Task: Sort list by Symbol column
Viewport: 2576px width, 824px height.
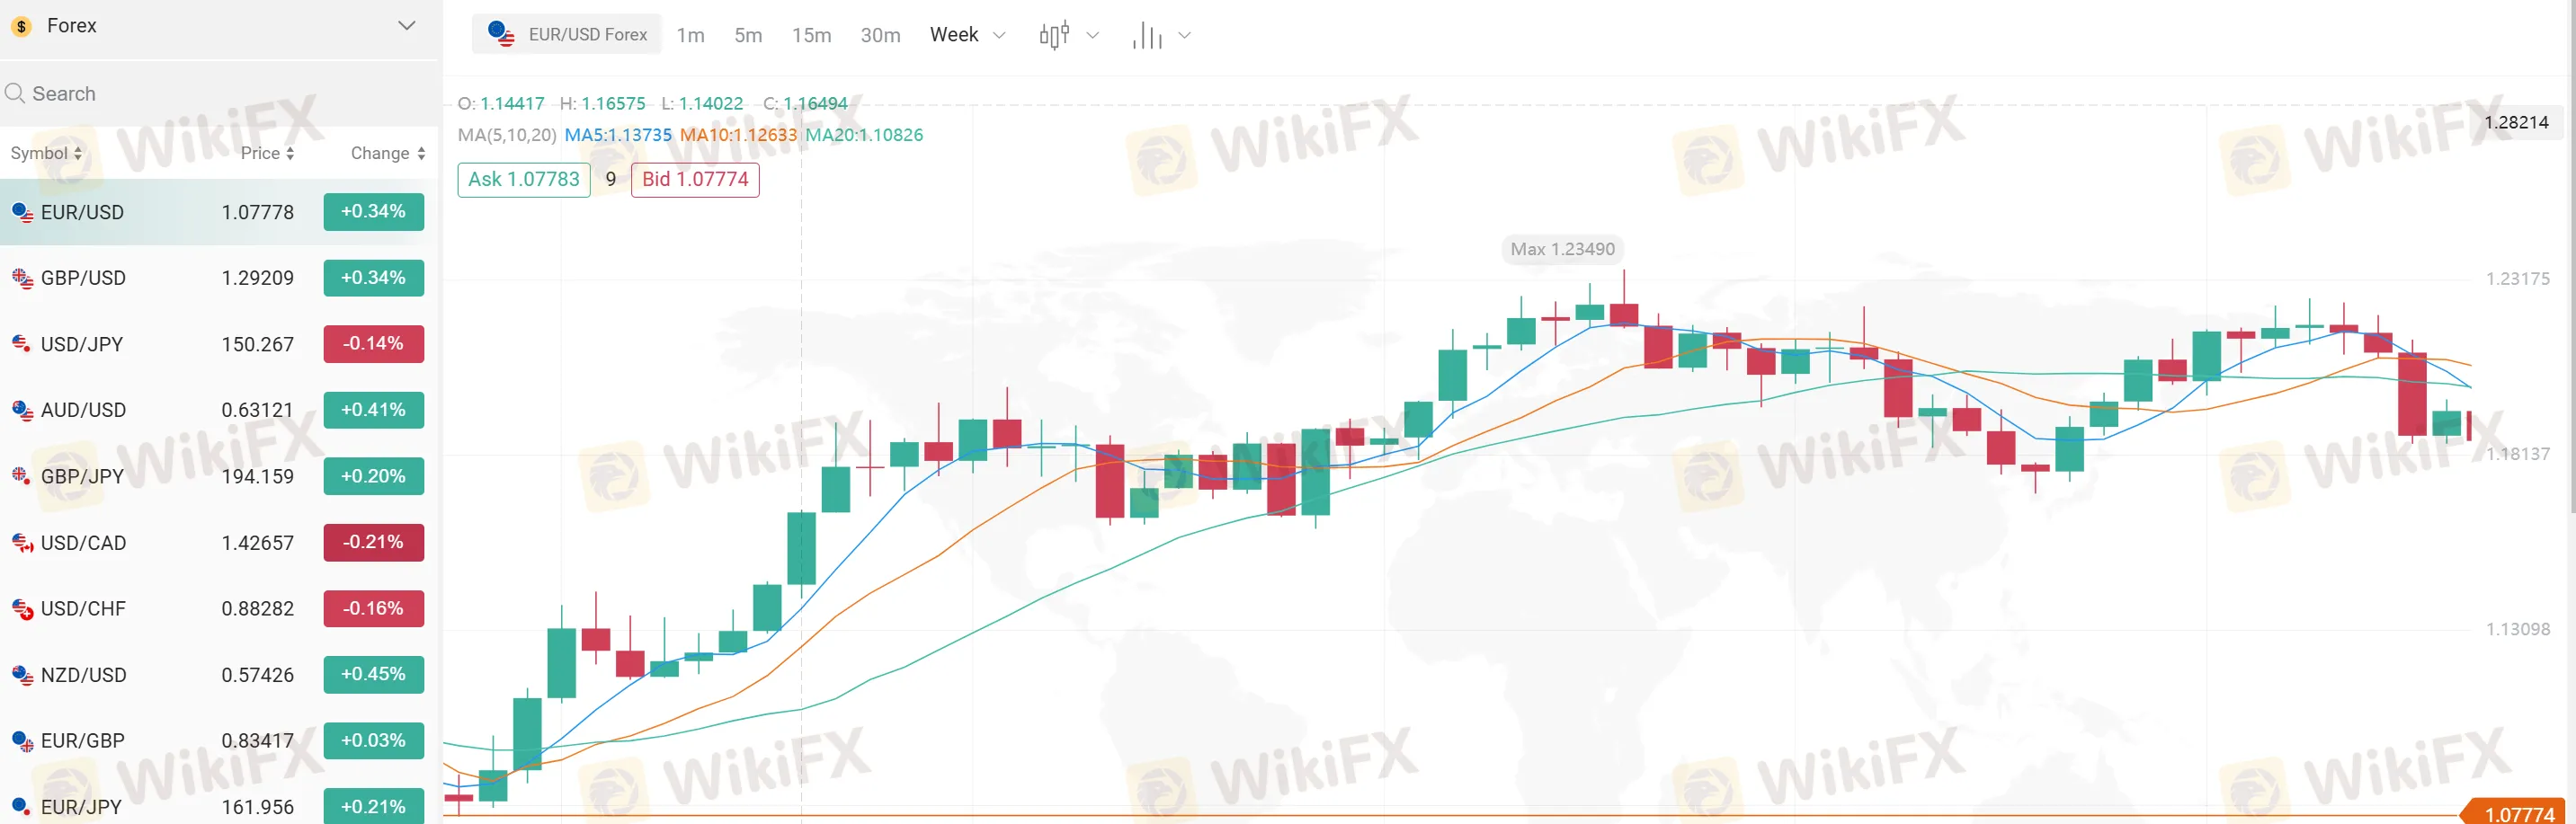Action: [46, 153]
